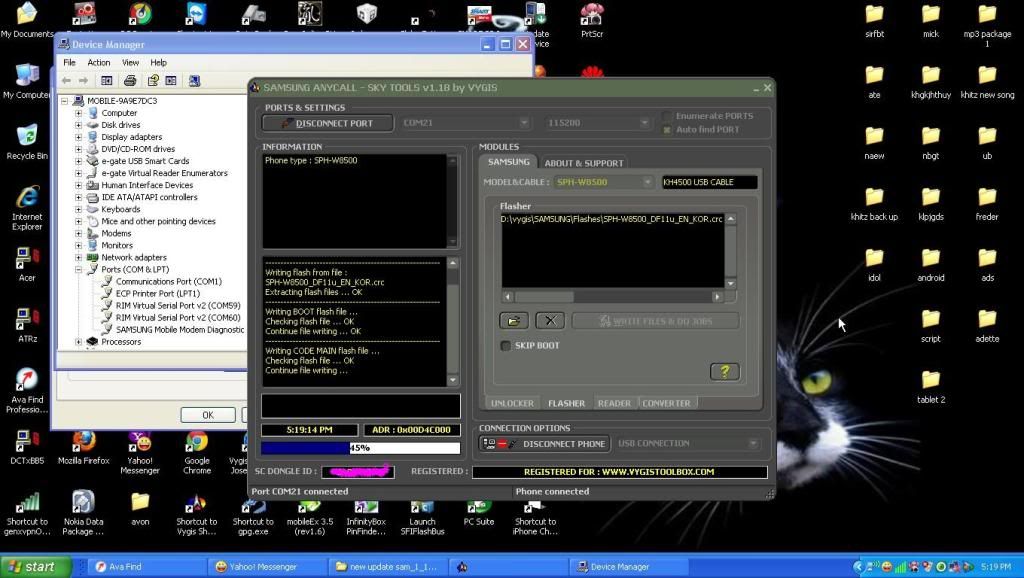Image resolution: width=1024 pixels, height=578 pixels.
Task: Open Yahoo! Messenger desktop icon
Action: pos(140,452)
